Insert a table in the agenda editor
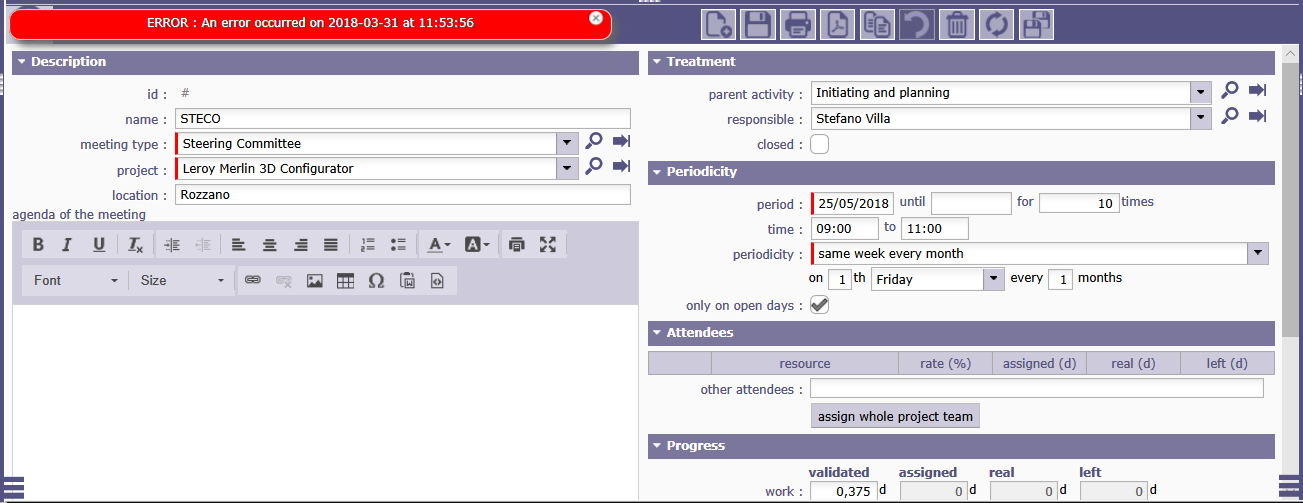 tap(345, 281)
